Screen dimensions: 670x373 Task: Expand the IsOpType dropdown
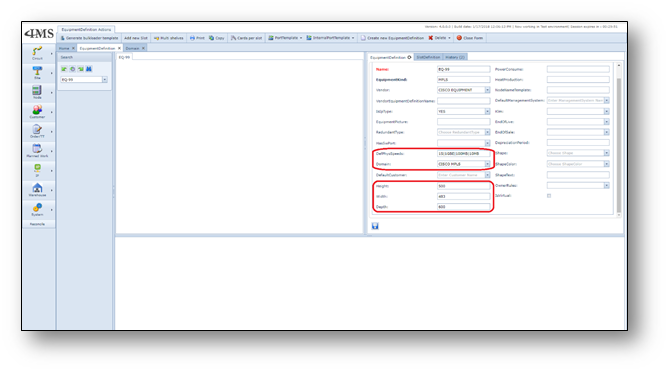(x=487, y=112)
